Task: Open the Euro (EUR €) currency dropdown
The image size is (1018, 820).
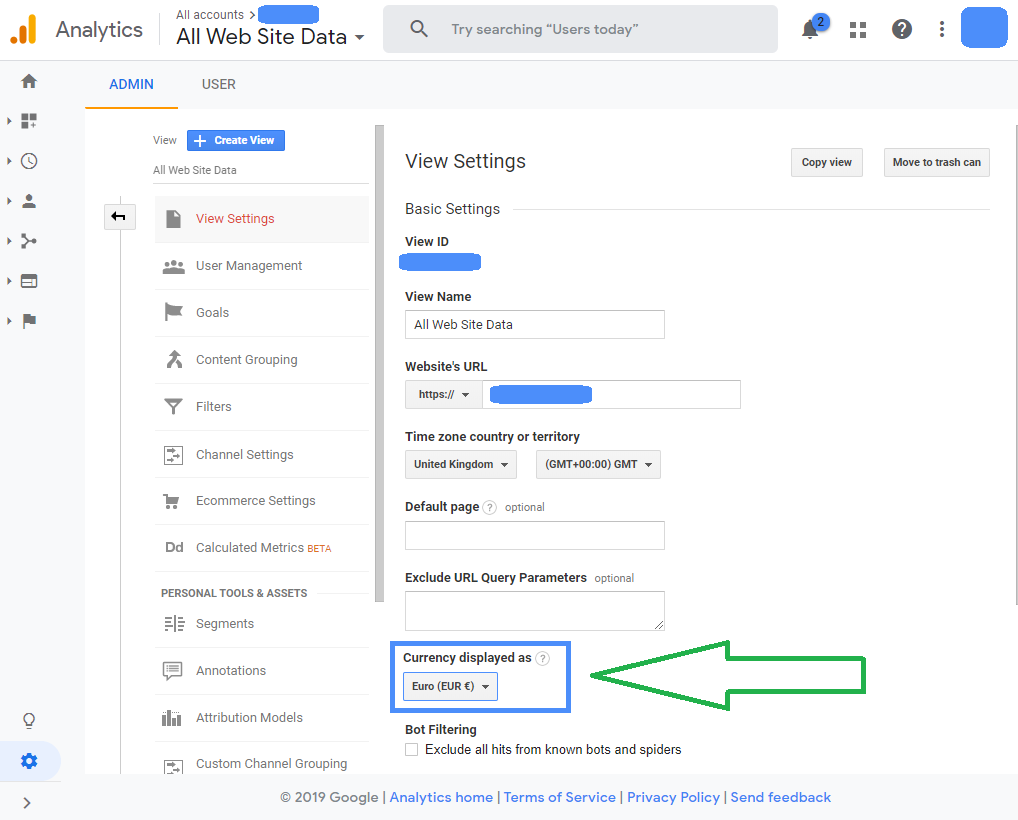Action: (450, 686)
